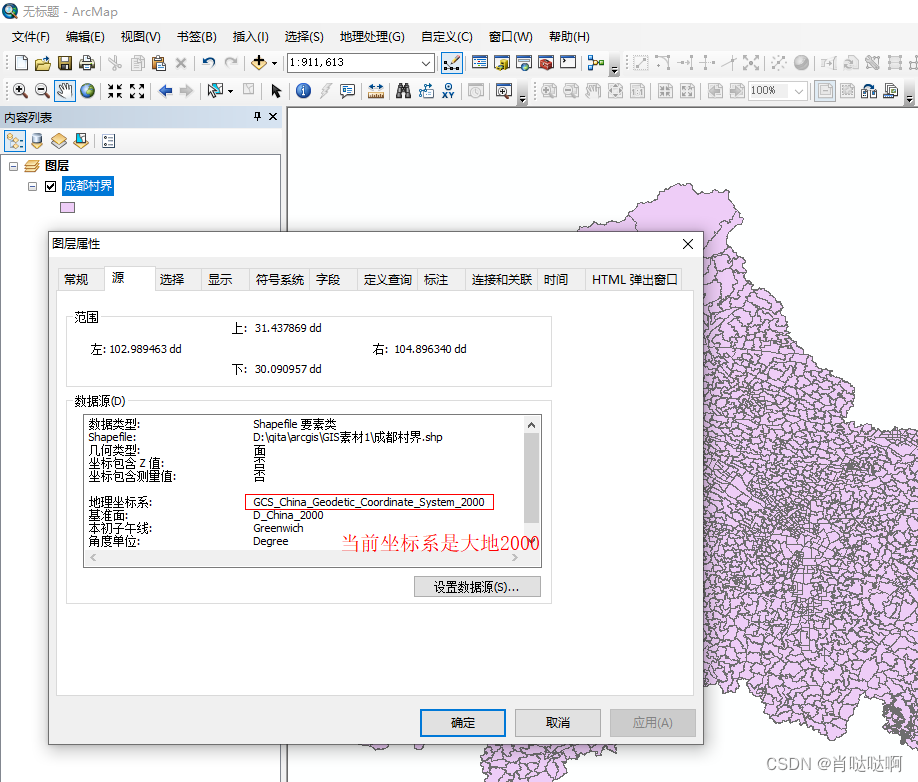Viewport: 918px width, 782px height.
Task: Open the Editor toolbar icon
Action: [x=452, y=63]
